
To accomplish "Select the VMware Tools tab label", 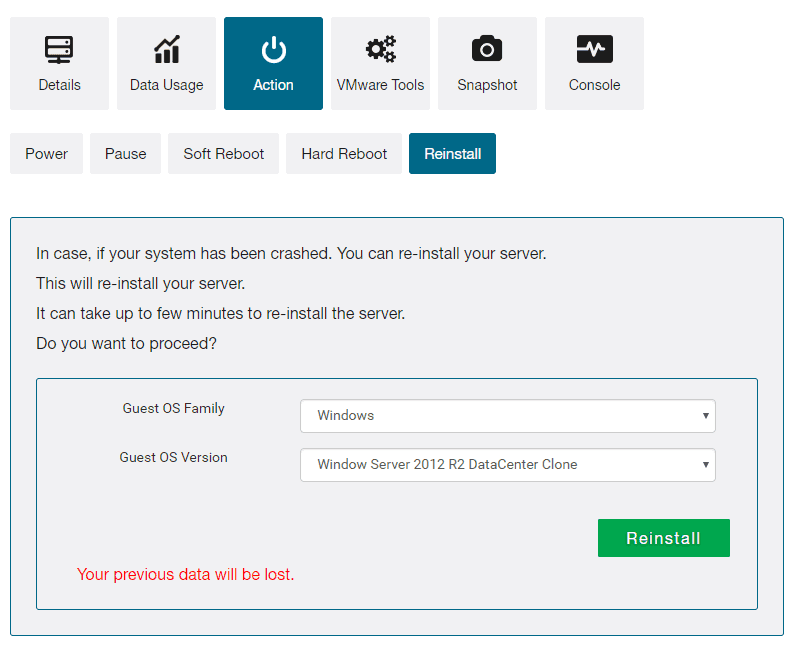I will coord(380,85).
